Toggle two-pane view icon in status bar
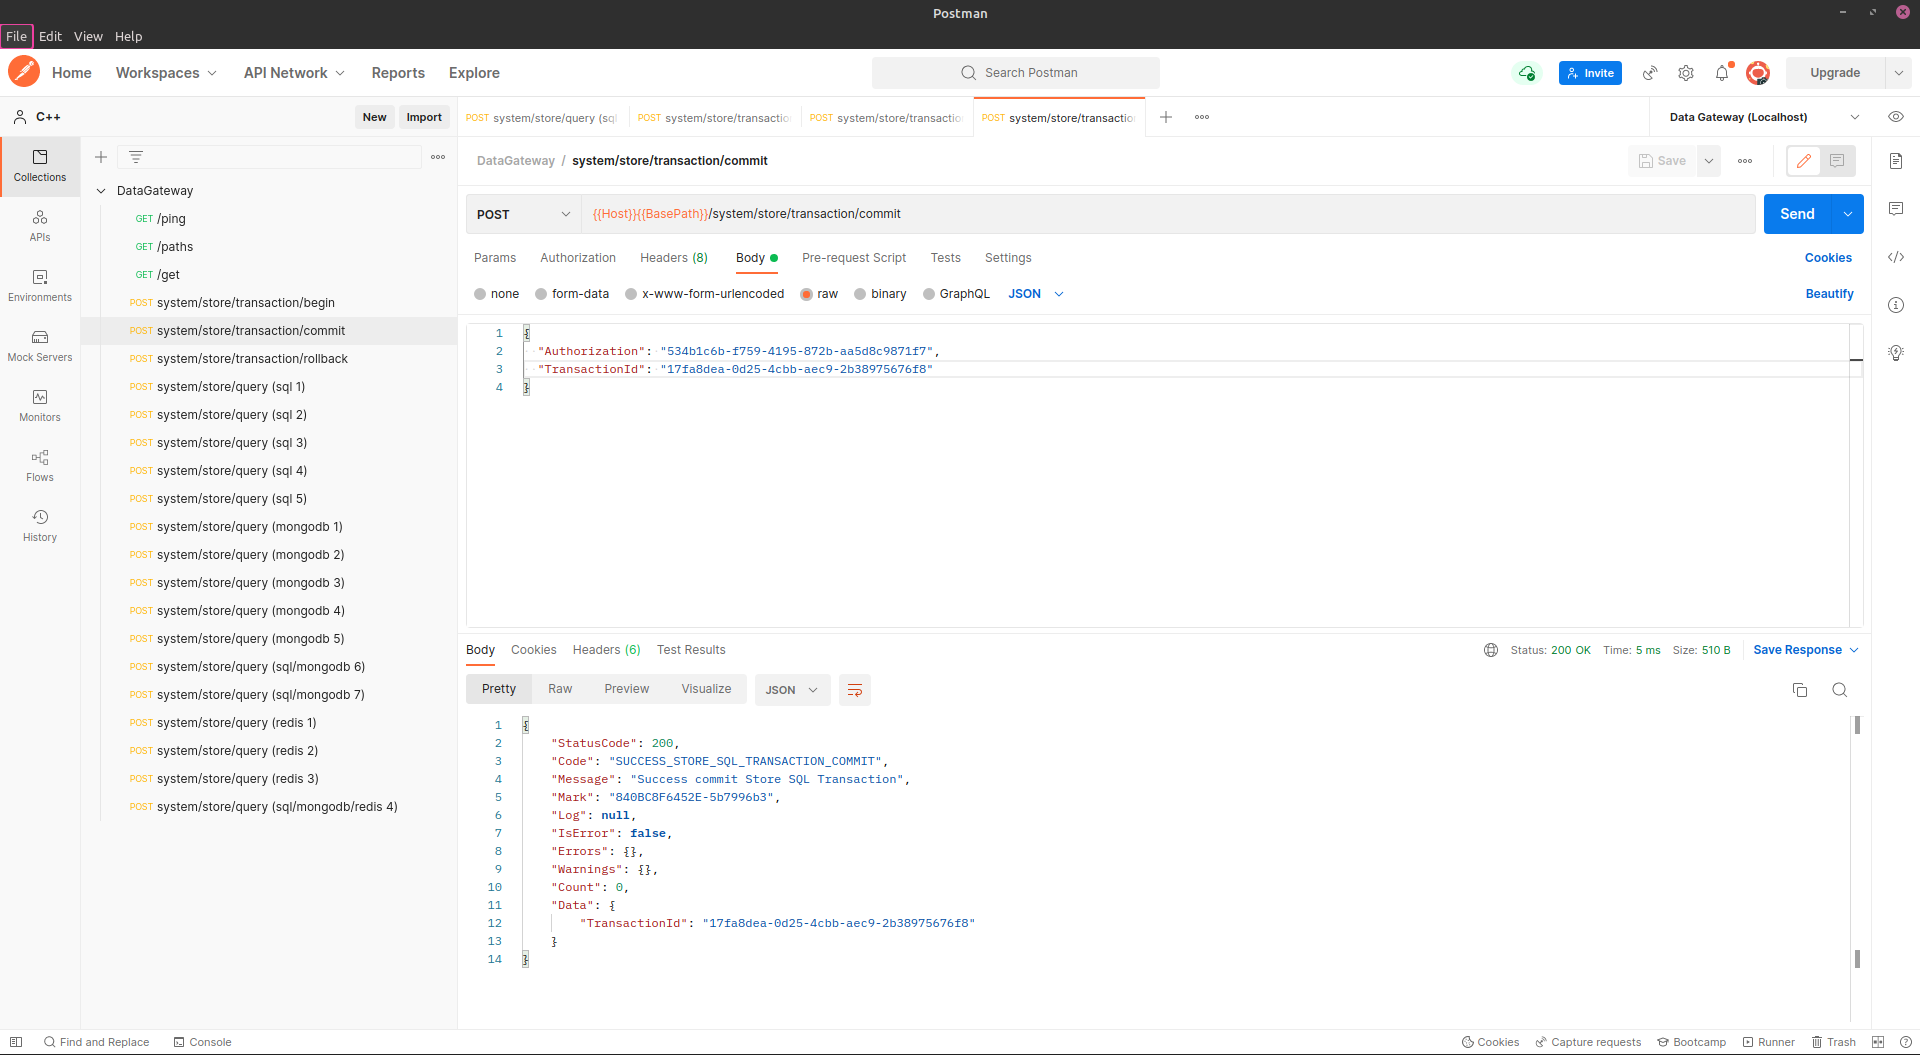 (1878, 1042)
